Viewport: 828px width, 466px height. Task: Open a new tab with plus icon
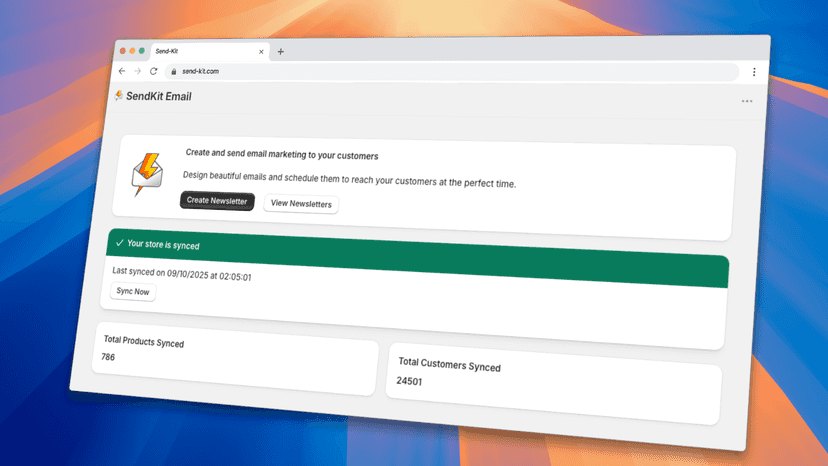click(280, 52)
